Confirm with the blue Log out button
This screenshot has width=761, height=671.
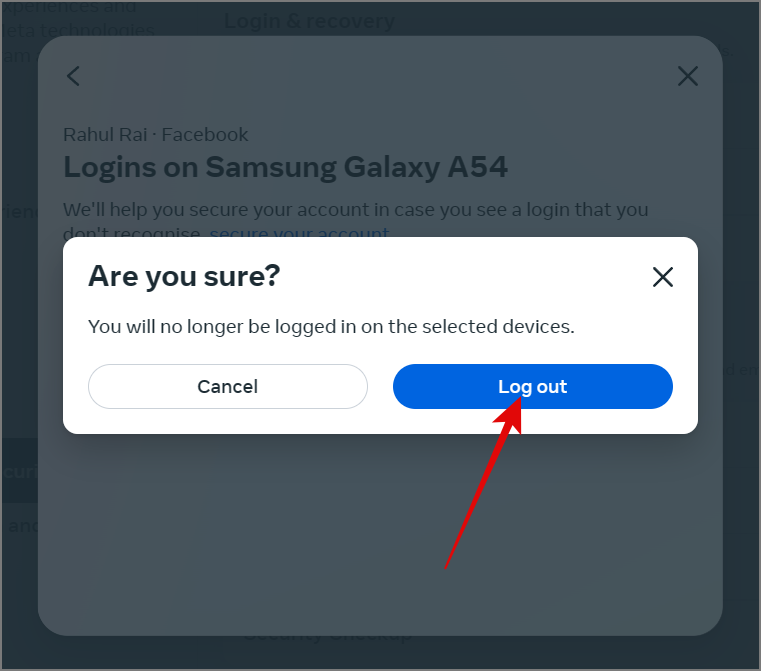(x=532, y=386)
